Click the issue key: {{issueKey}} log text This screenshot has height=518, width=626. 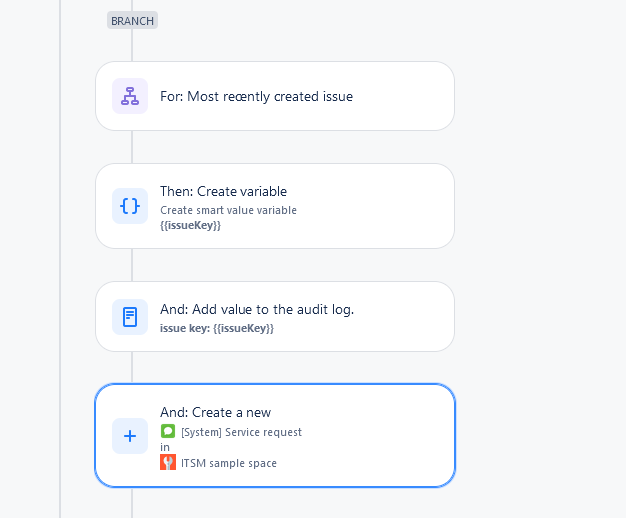tap(217, 328)
